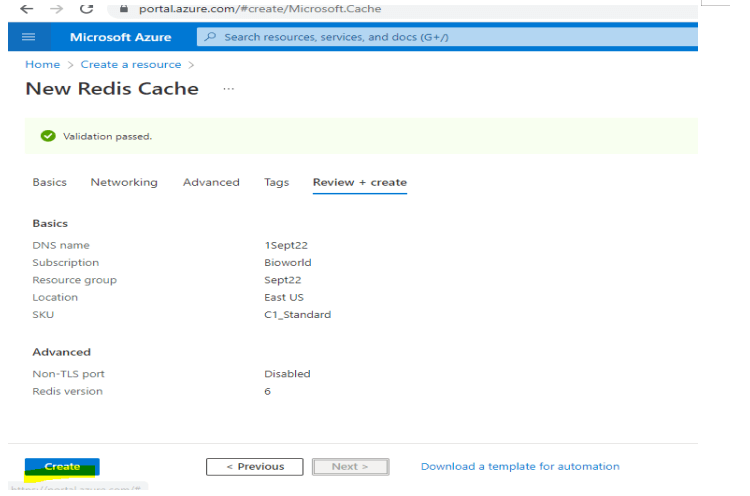The height and width of the screenshot is (496, 750).
Task: Open the Azure portal hamburger menu
Action: coord(29,37)
